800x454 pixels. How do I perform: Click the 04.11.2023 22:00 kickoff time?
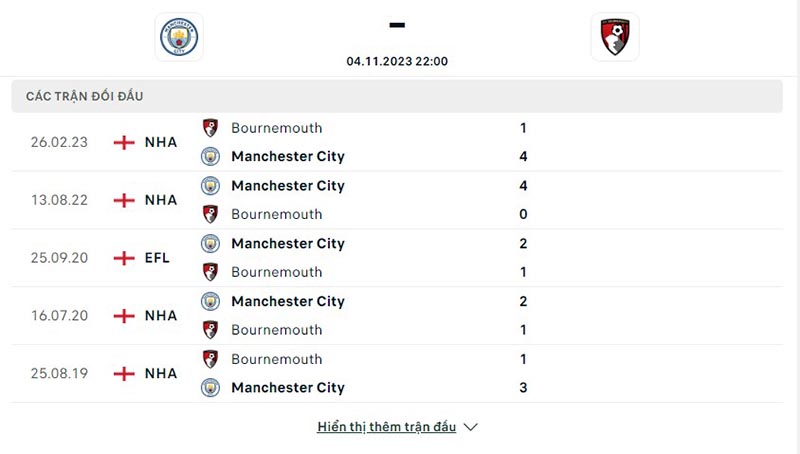397,61
